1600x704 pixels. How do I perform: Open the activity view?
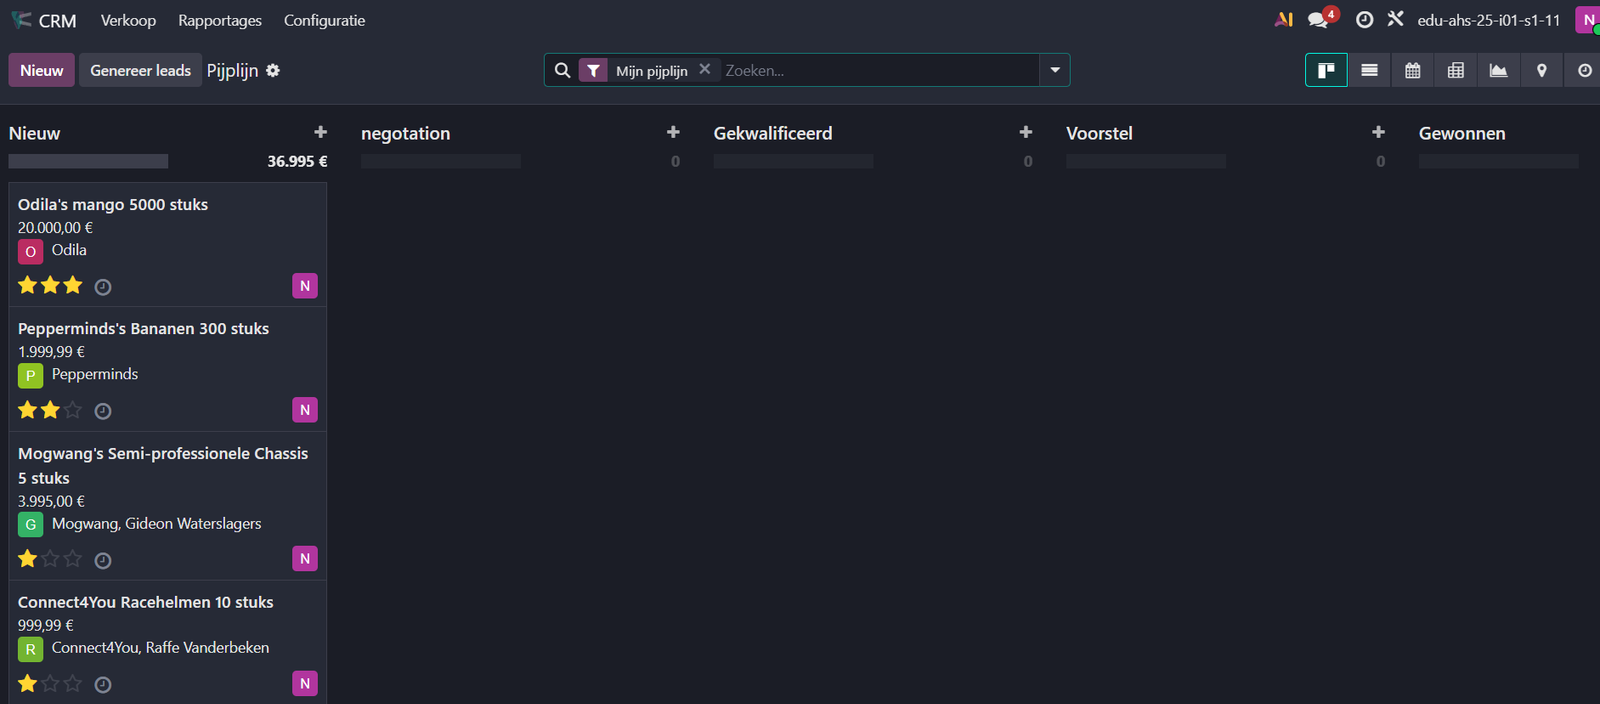[x=1584, y=70]
